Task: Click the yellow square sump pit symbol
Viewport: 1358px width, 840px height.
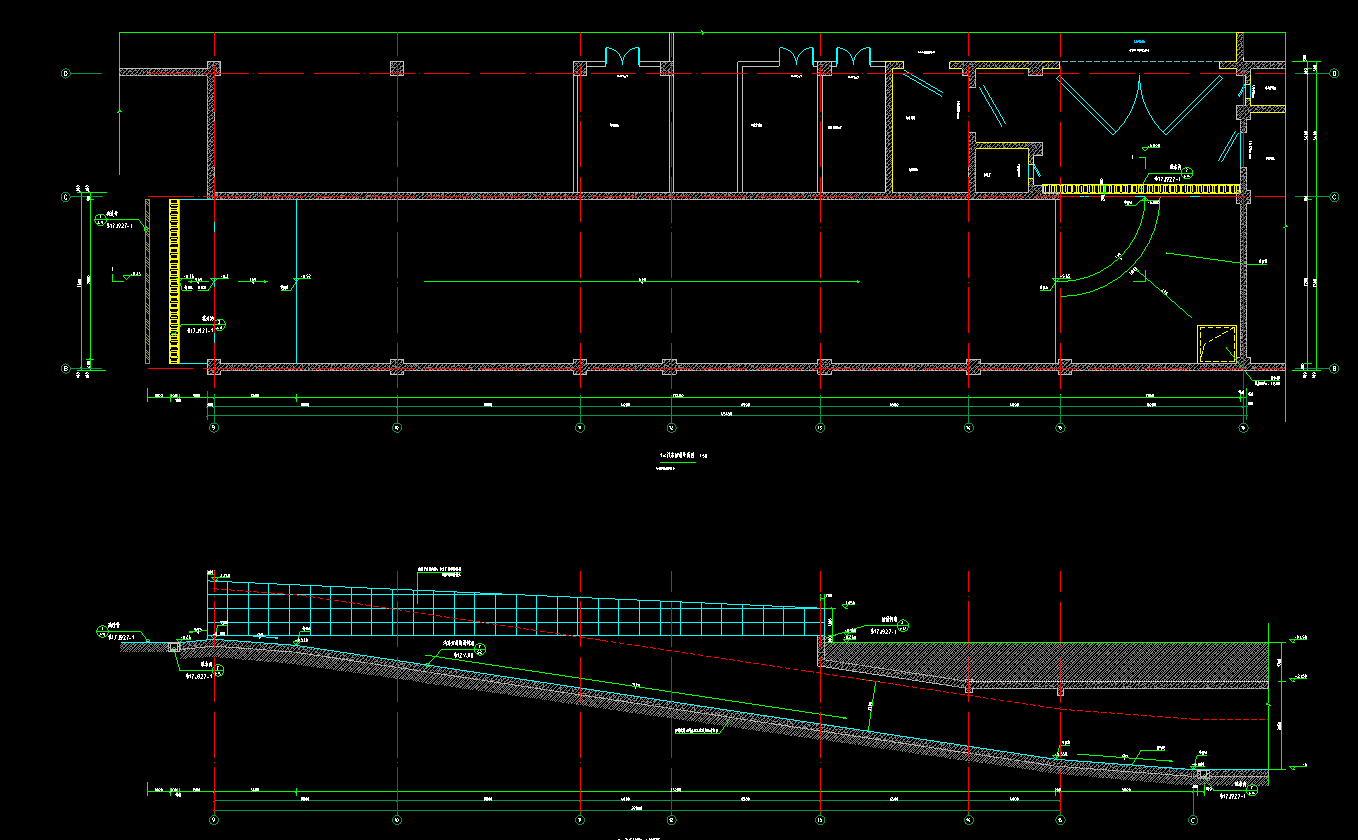Action: click(1217, 344)
